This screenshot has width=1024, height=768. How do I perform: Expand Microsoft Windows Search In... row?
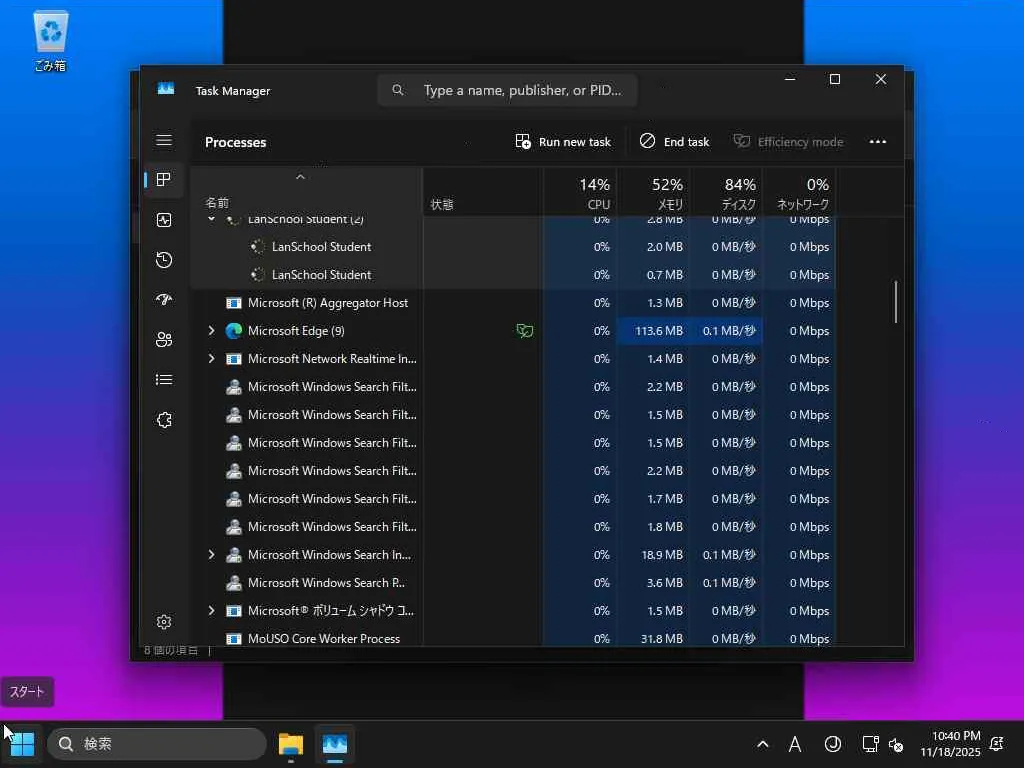click(211, 554)
